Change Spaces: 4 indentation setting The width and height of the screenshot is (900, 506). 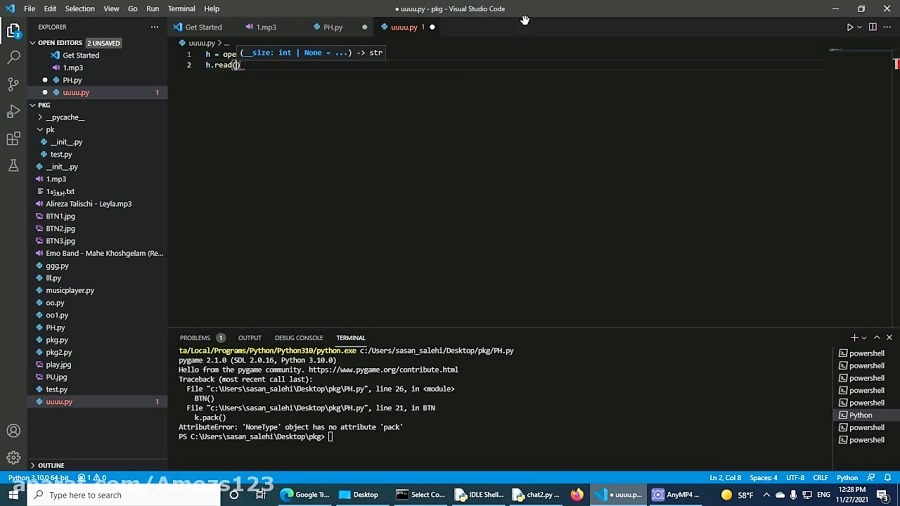(763, 477)
